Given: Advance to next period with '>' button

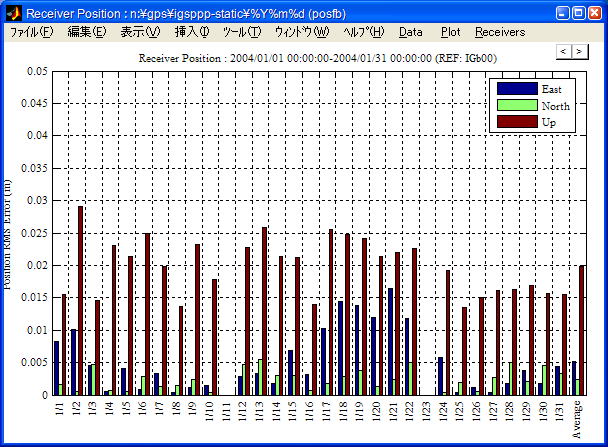Looking at the screenshot, I should tap(579, 51).
